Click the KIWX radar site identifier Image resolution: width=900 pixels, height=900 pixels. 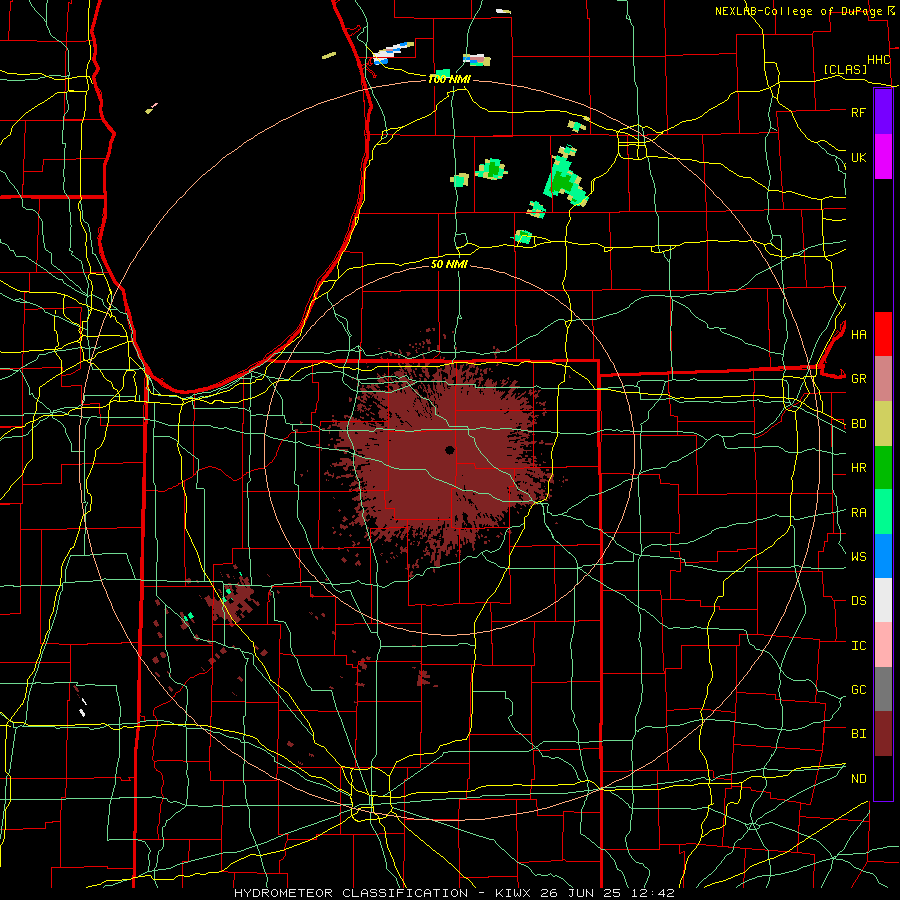511,893
